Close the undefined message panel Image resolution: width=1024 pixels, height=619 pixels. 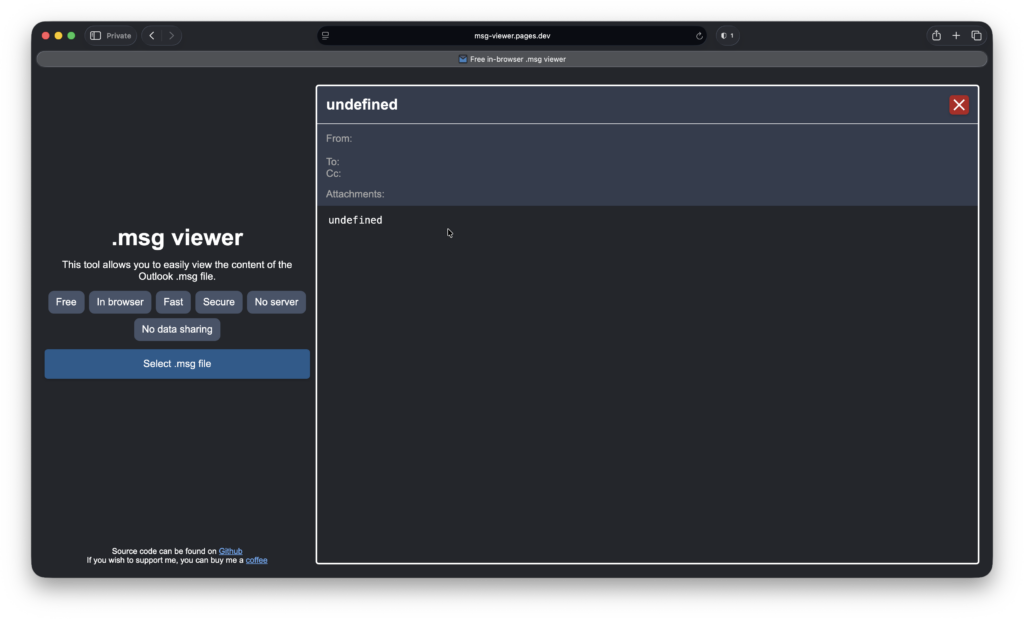point(958,105)
